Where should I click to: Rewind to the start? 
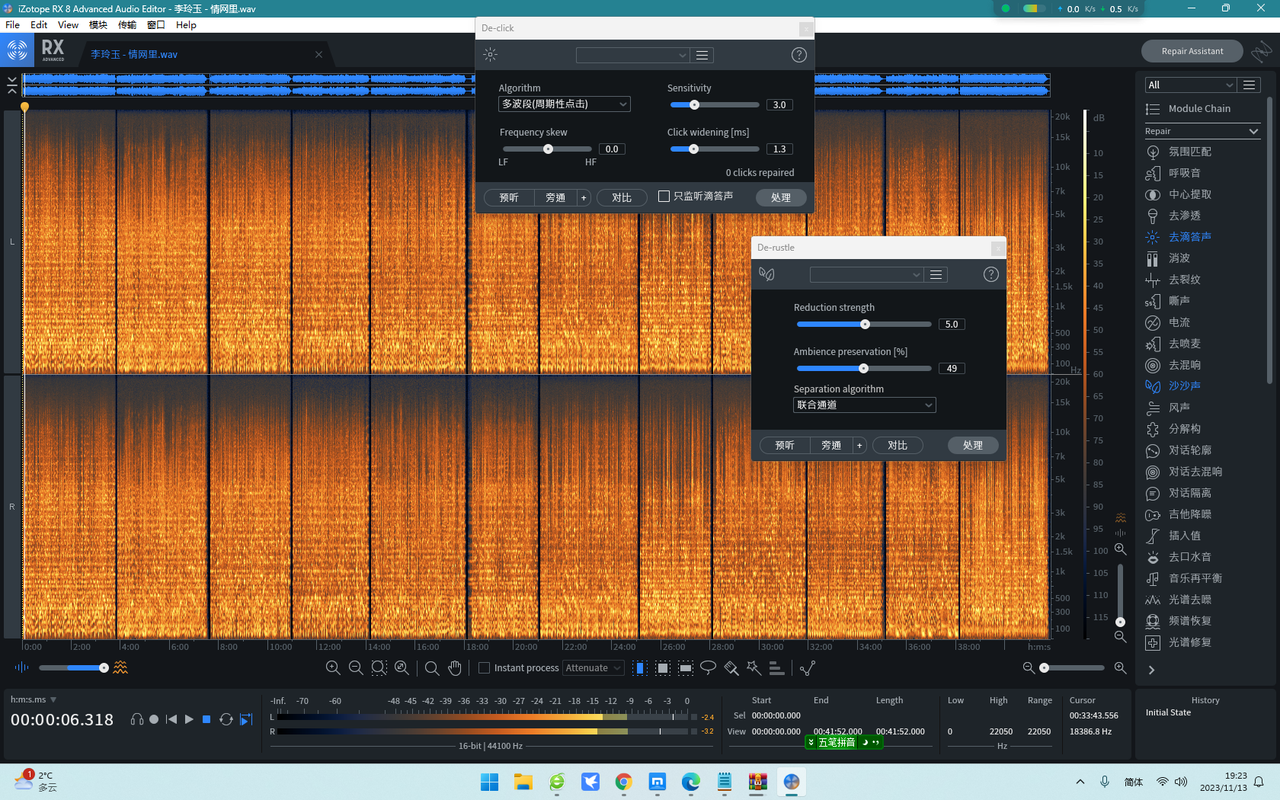click(171, 719)
